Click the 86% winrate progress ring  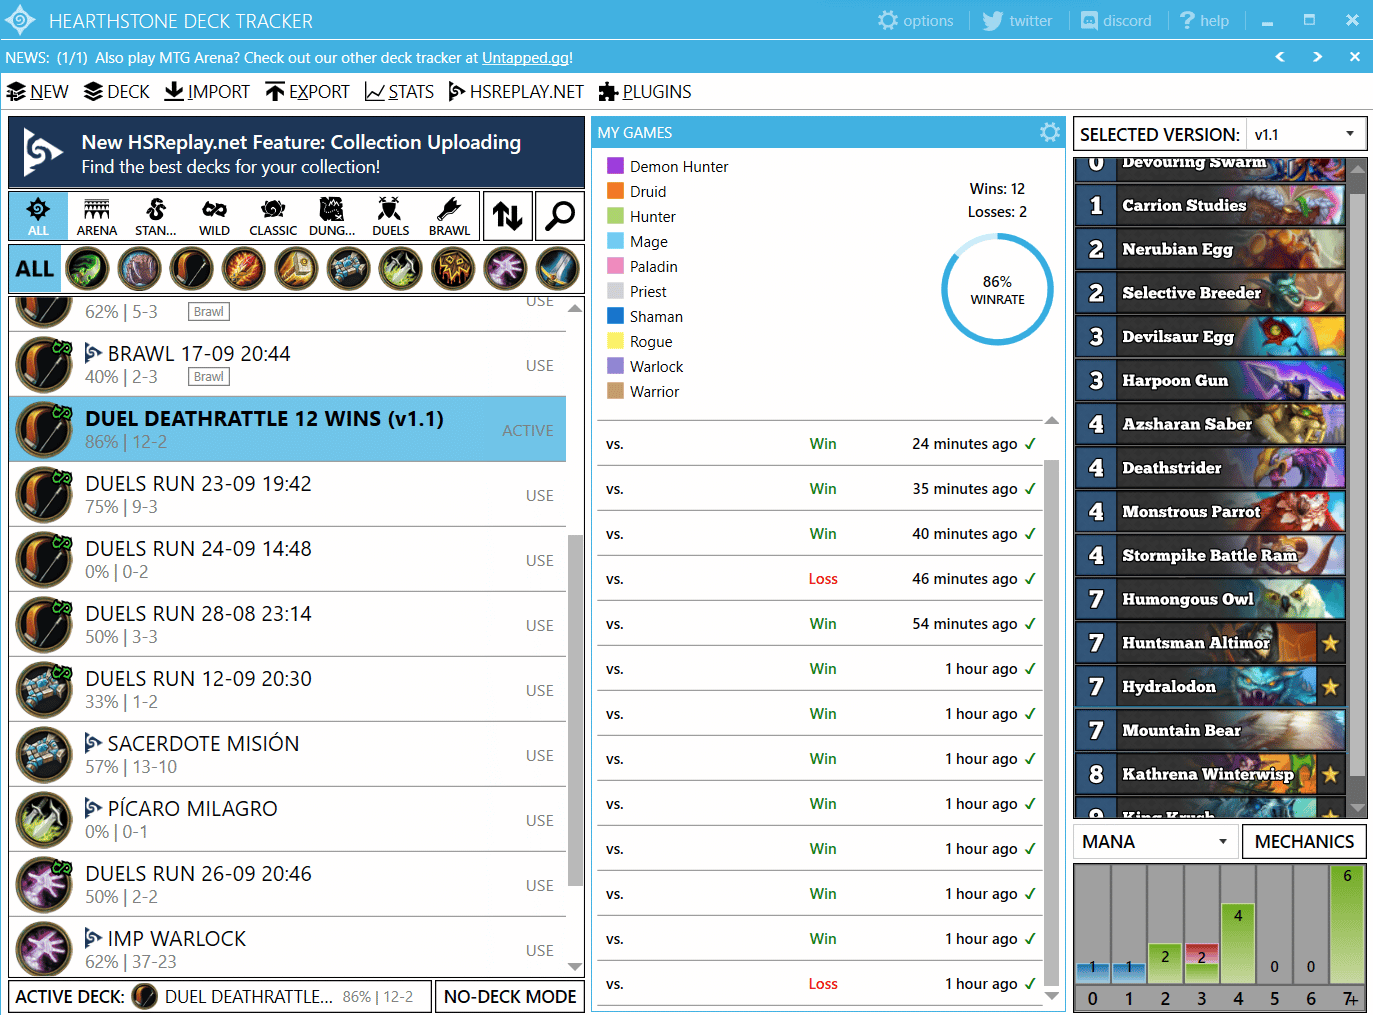[997, 290]
